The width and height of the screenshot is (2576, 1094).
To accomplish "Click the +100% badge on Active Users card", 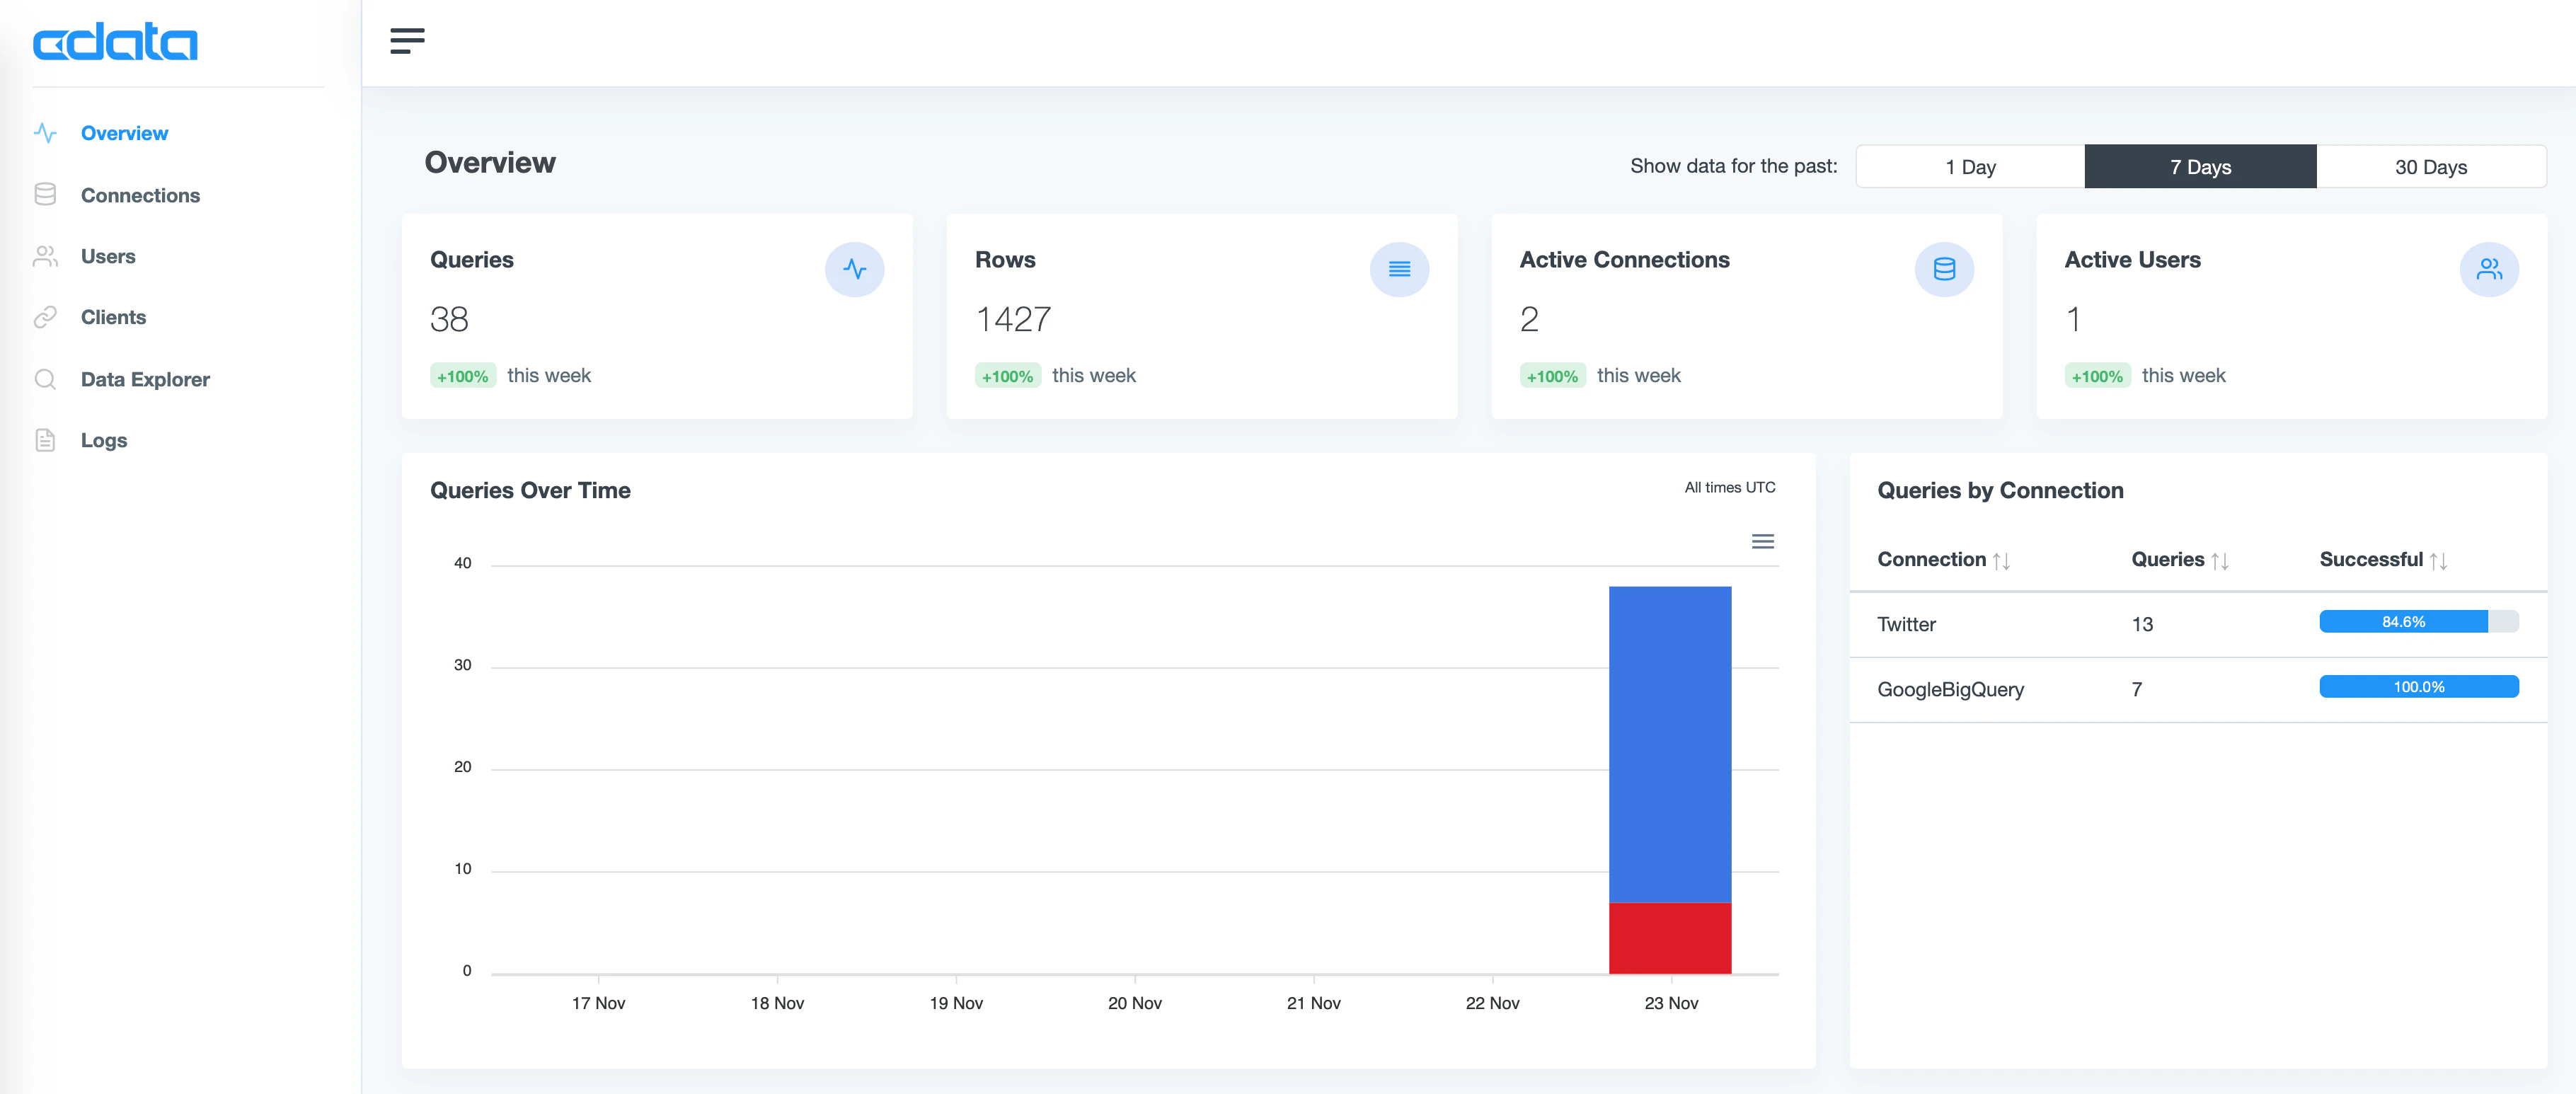I will (x=2097, y=376).
